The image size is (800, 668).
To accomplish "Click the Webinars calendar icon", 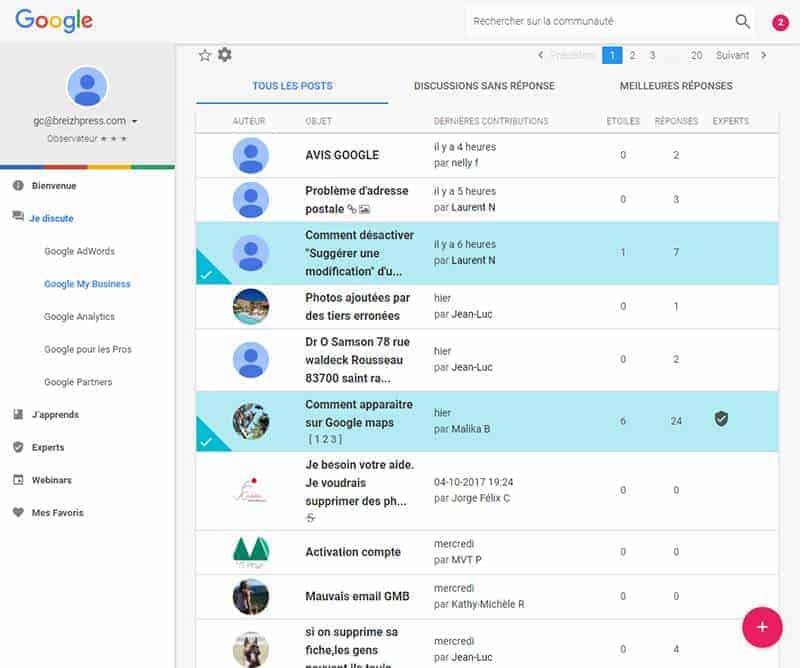I will pos(18,480).
